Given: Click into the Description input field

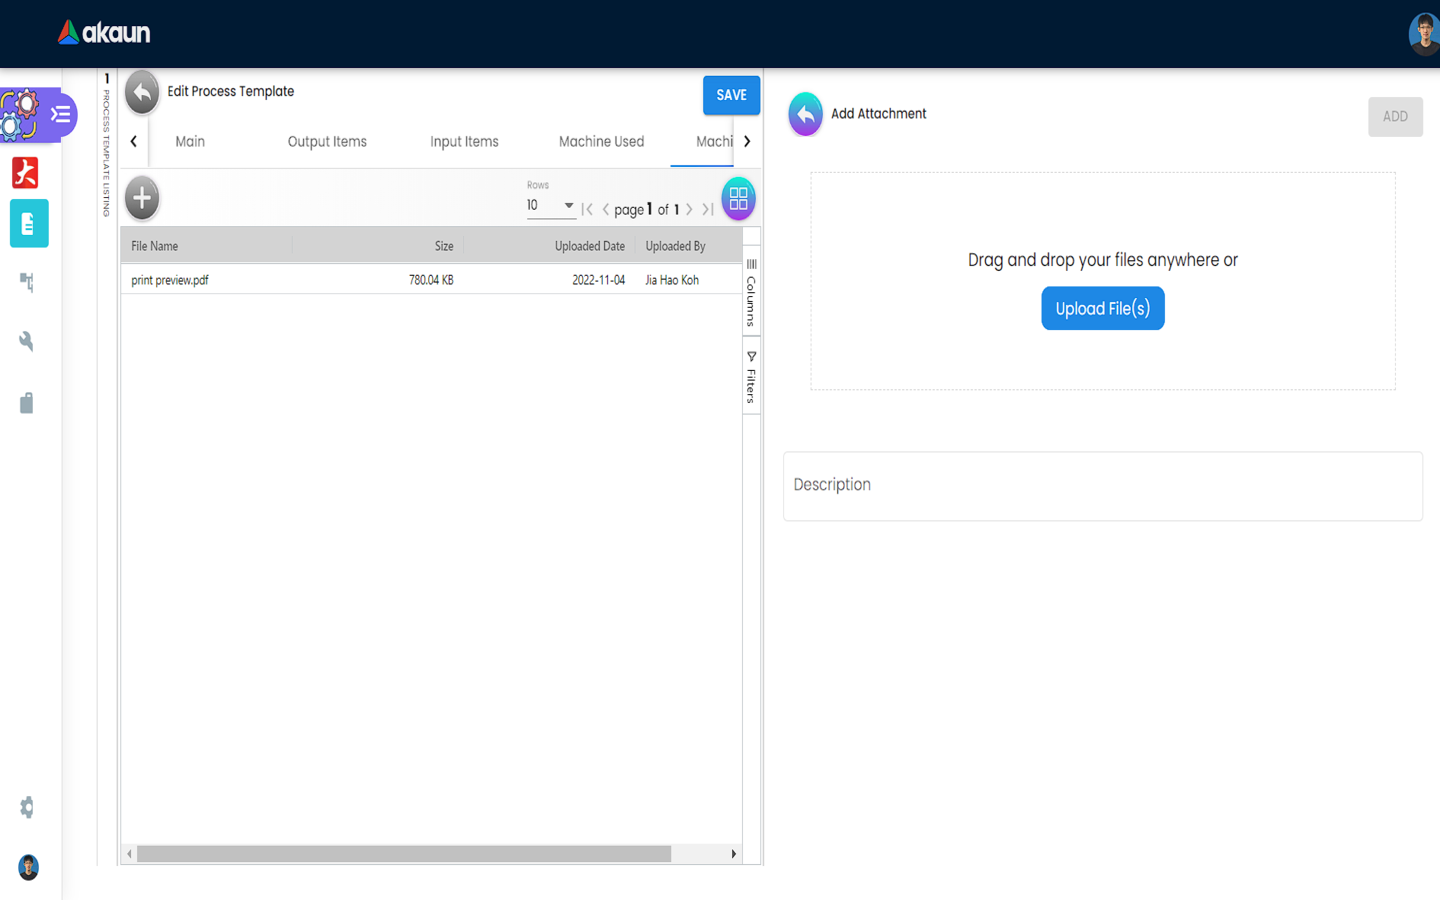Looking at the screenshot, I should point(1102,486).
